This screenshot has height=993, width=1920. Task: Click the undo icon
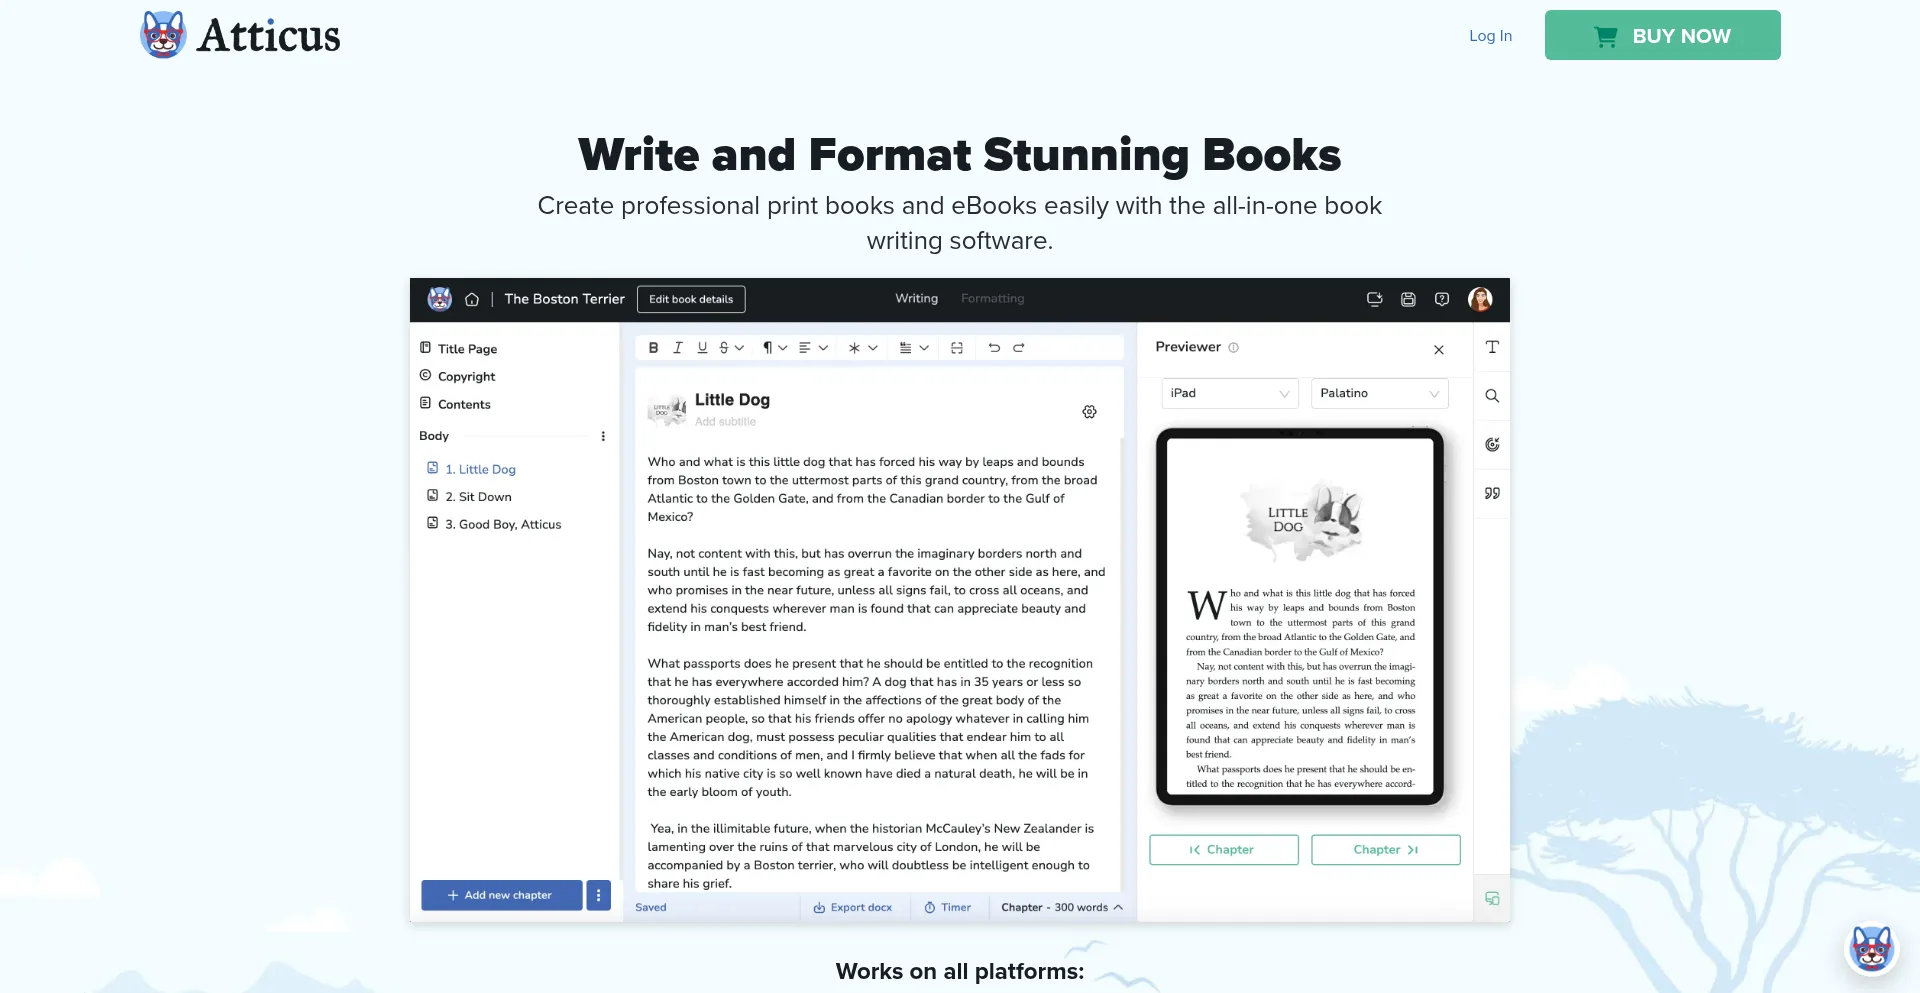click(x=994, y=348)
